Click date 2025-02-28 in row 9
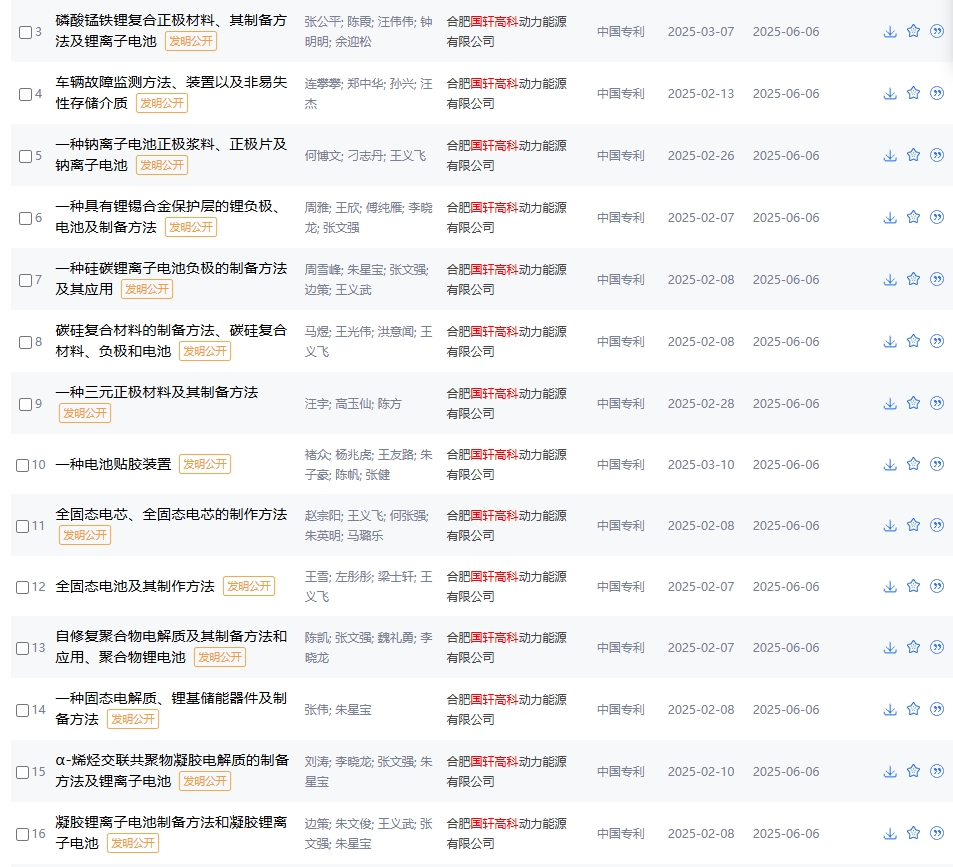Screen dimensions: 953x867 [701, 404]
